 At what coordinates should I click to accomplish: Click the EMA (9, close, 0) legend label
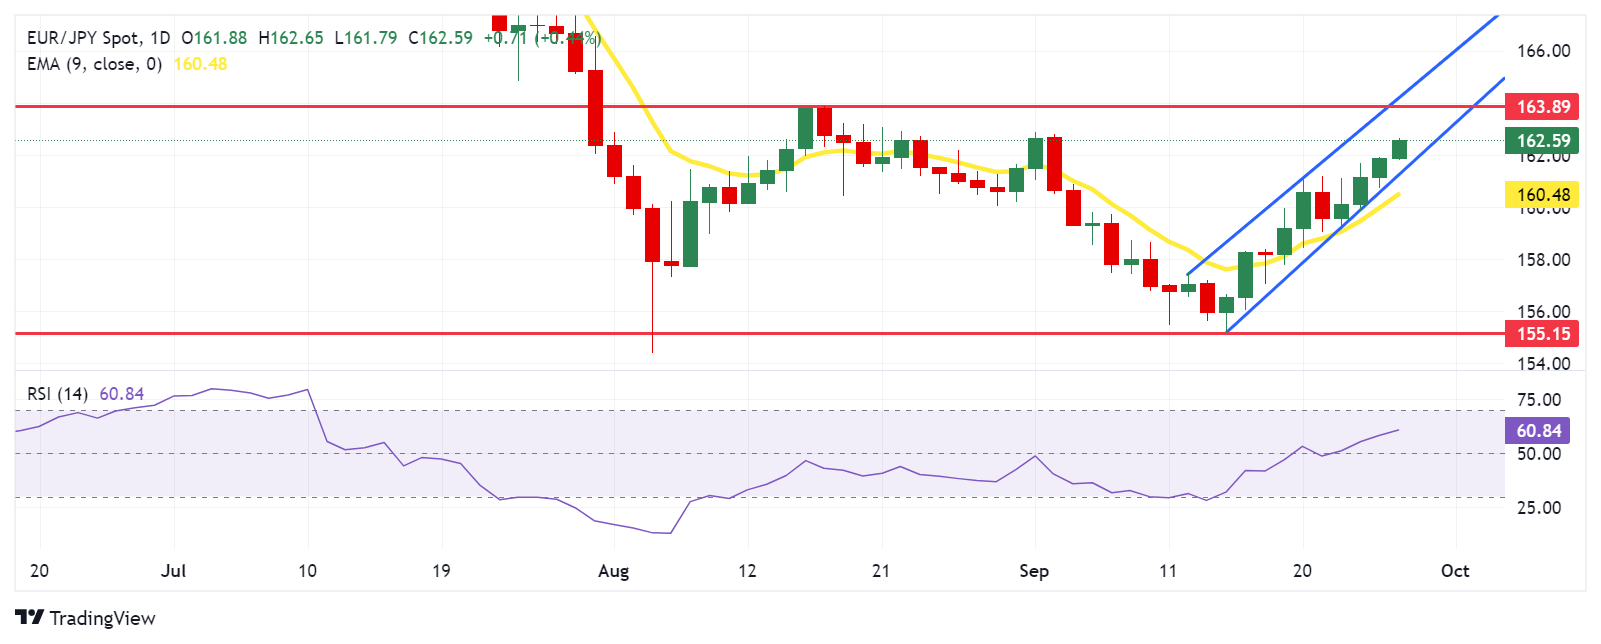point(94,64)
